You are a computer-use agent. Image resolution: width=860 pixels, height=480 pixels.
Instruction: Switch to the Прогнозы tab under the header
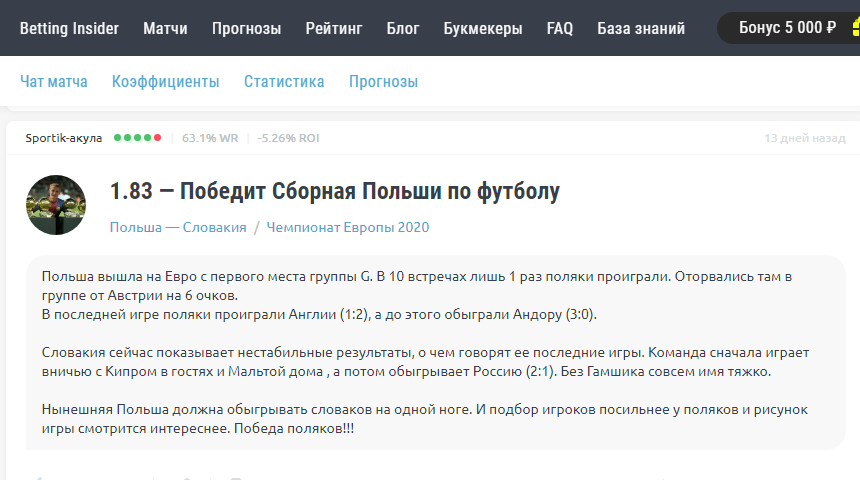coord(383,81)
